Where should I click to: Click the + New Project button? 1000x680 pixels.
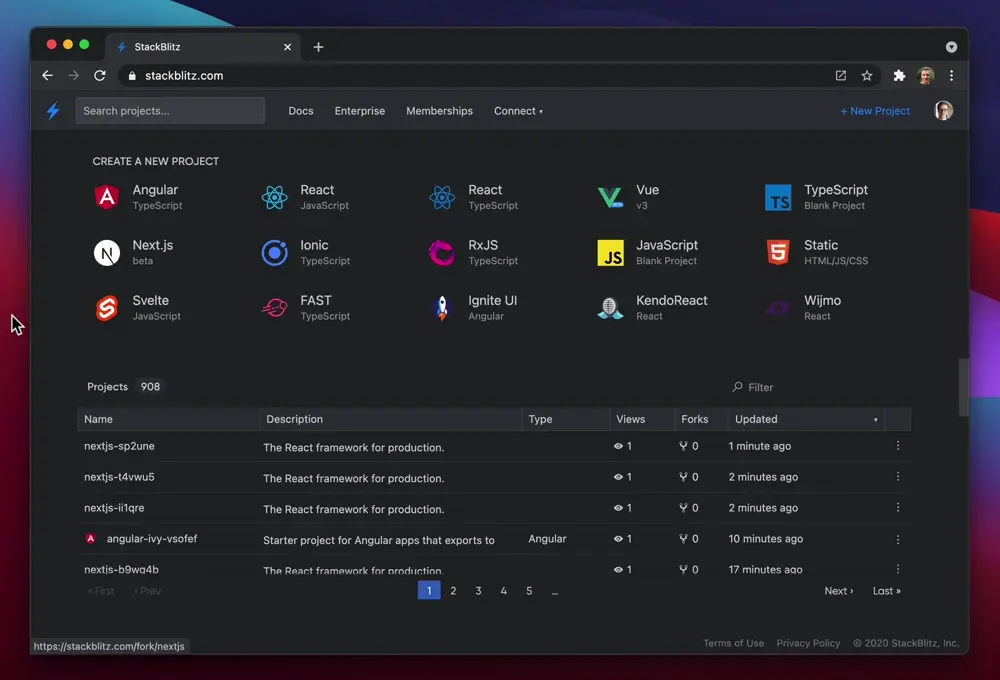coord(875,111)
